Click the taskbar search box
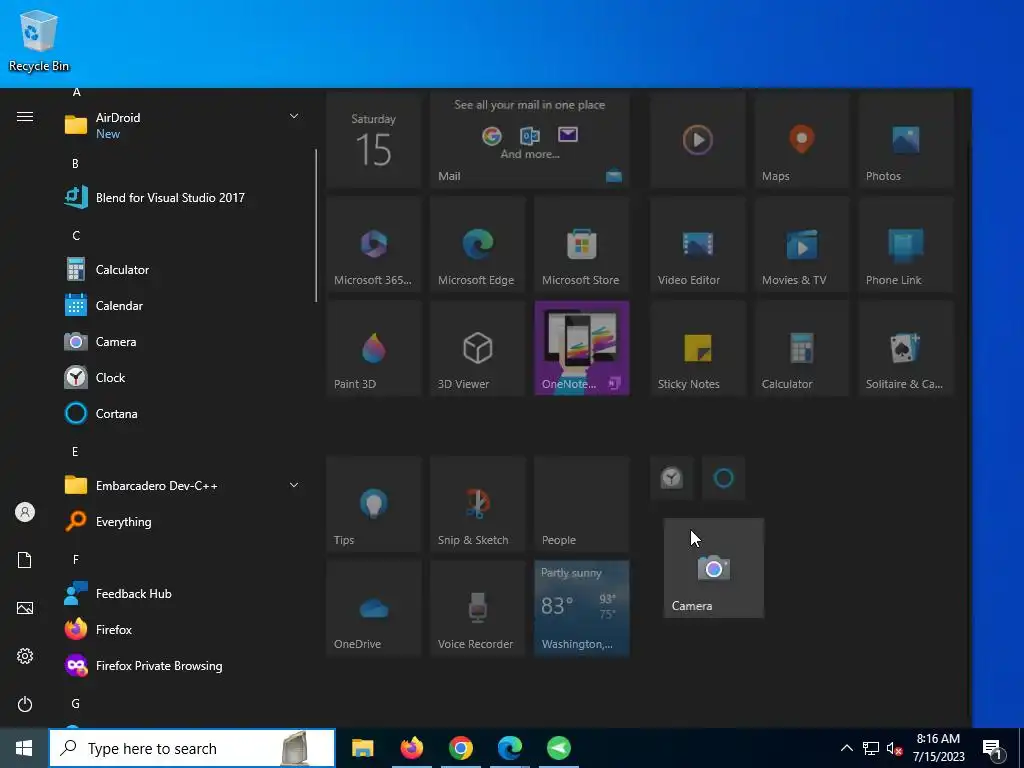 point(192,748)
